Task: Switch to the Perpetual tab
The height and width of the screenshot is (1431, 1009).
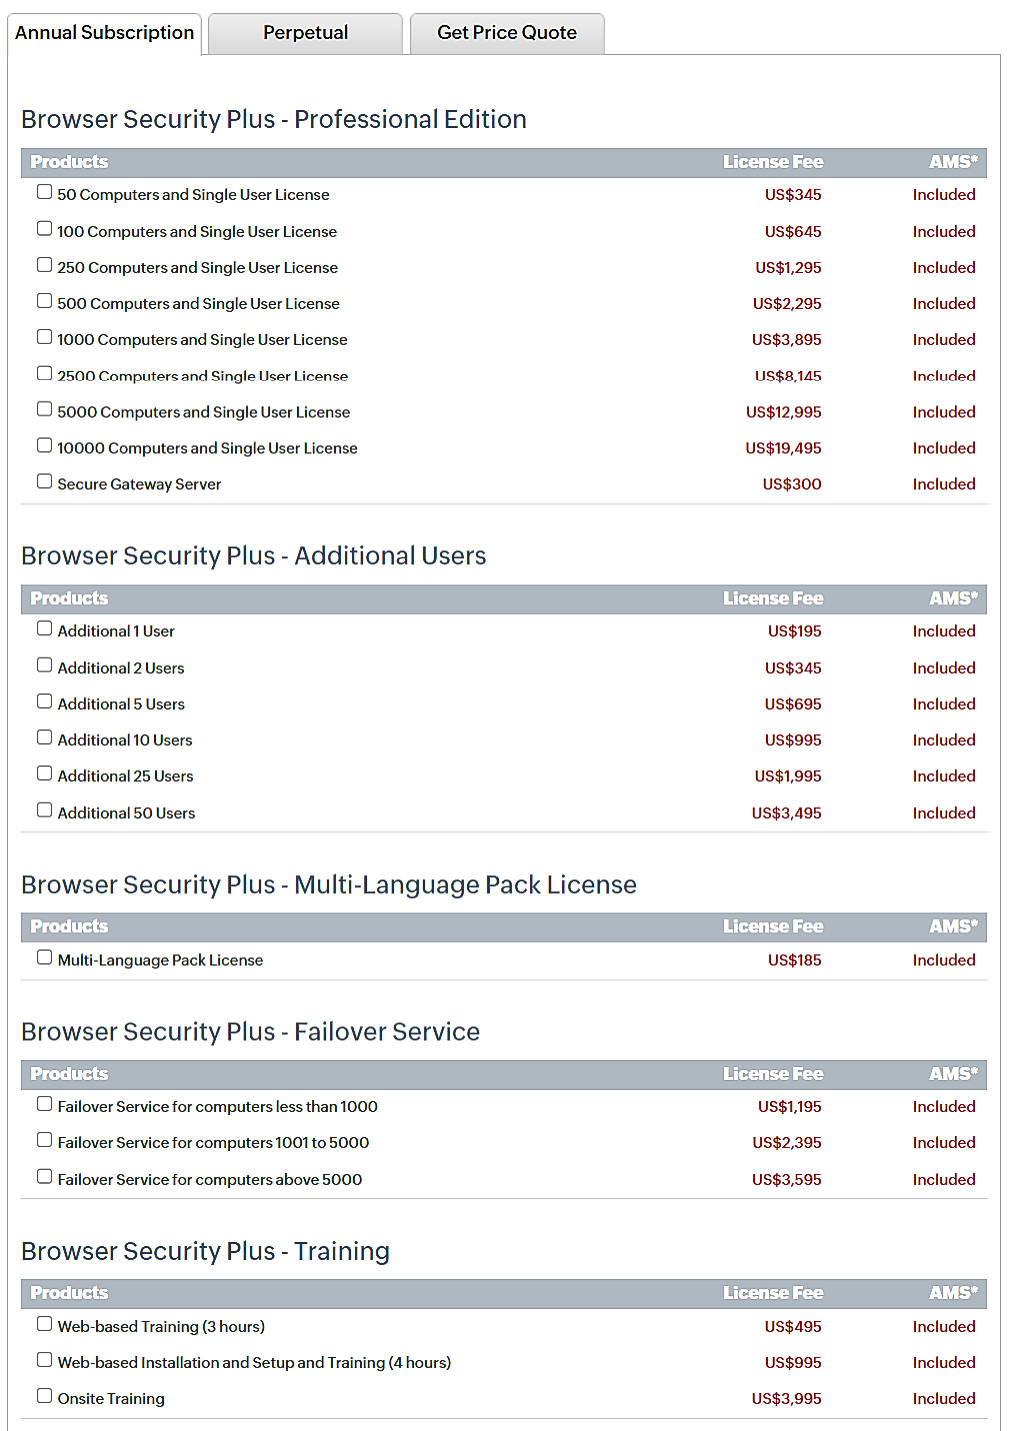Action: point(305,32)
